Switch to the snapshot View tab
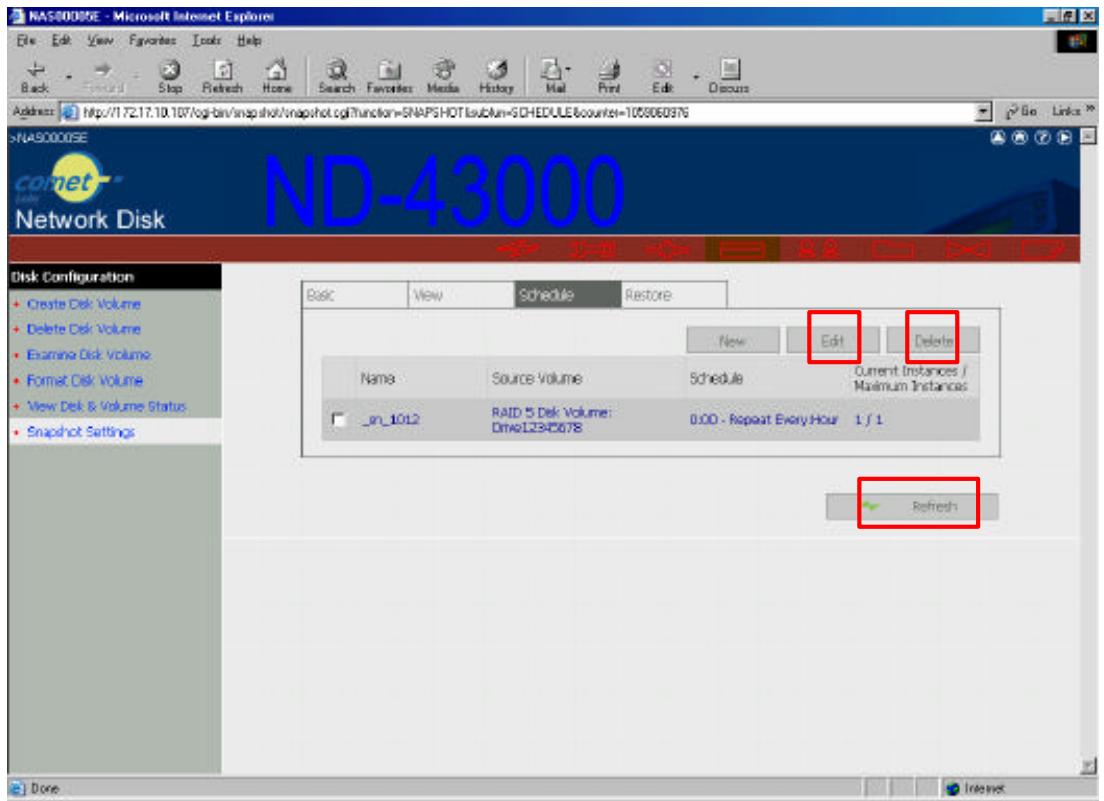1104x801 pixels. (x=461, y=295)
